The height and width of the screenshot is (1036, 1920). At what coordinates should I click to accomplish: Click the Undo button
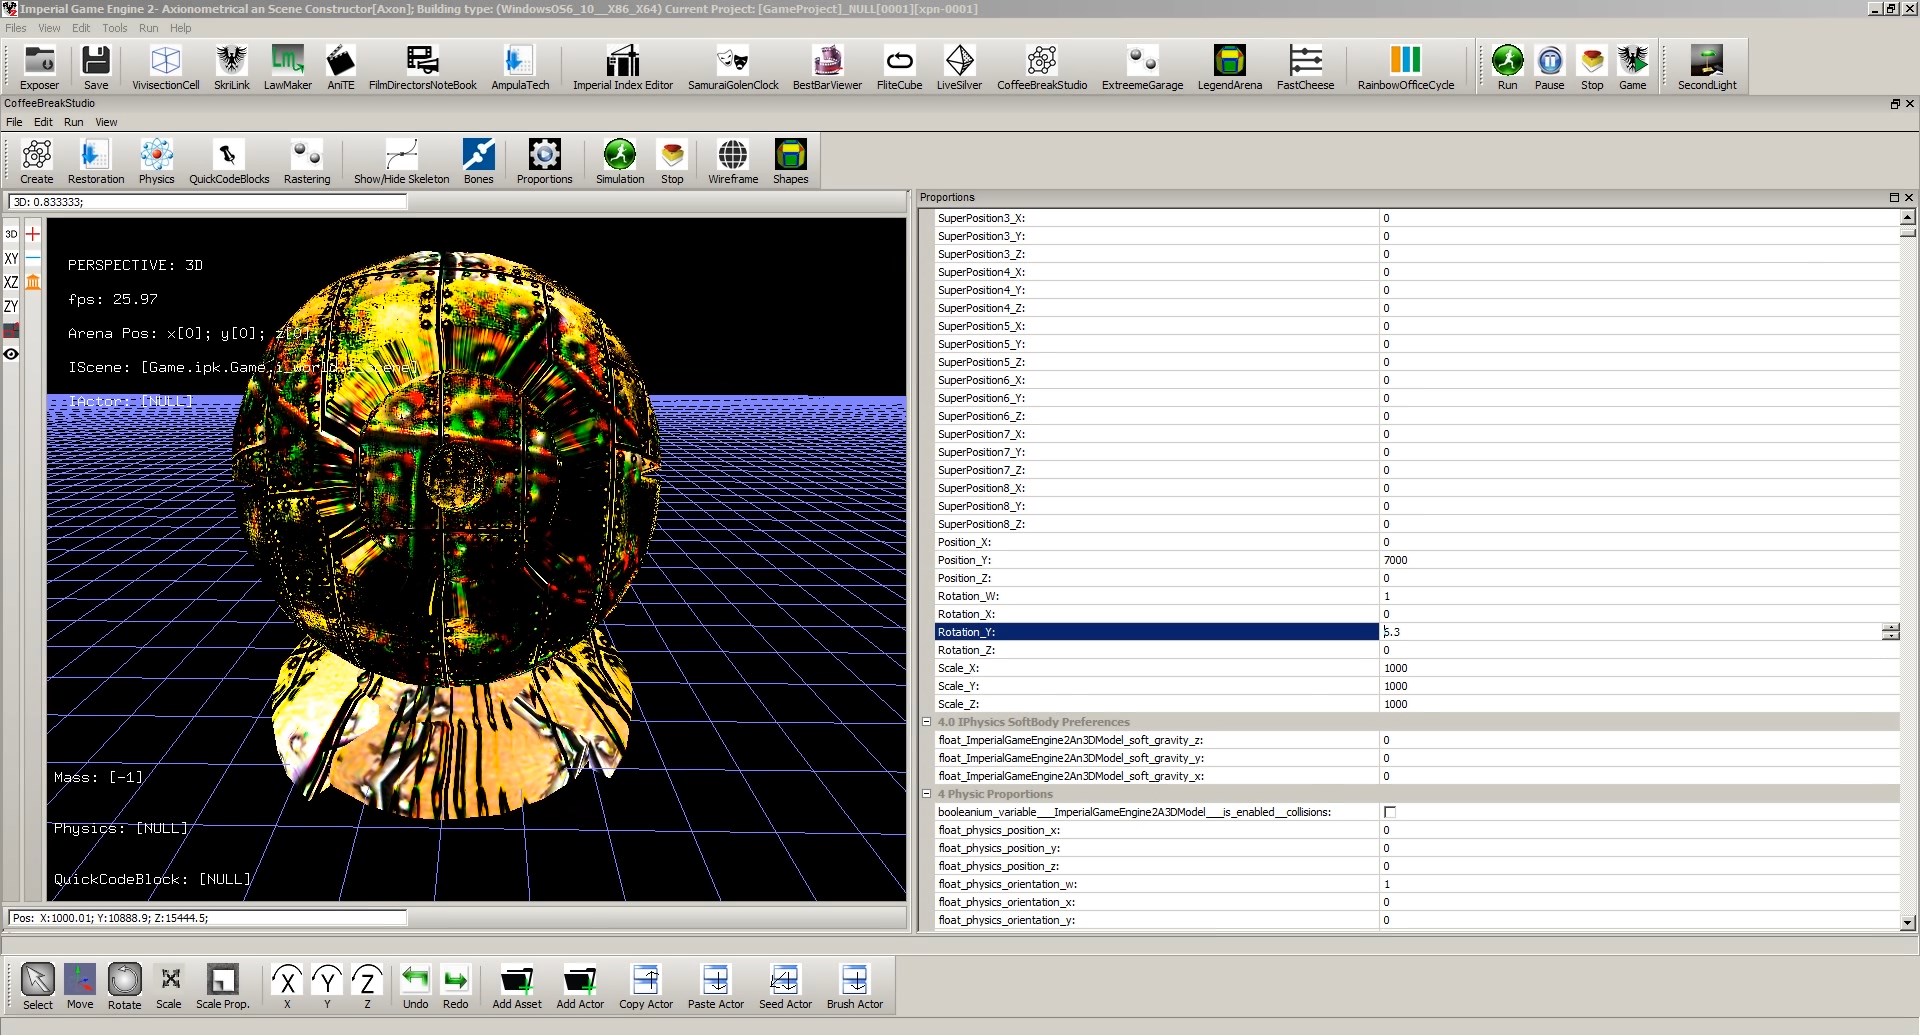tap(415, 986)
